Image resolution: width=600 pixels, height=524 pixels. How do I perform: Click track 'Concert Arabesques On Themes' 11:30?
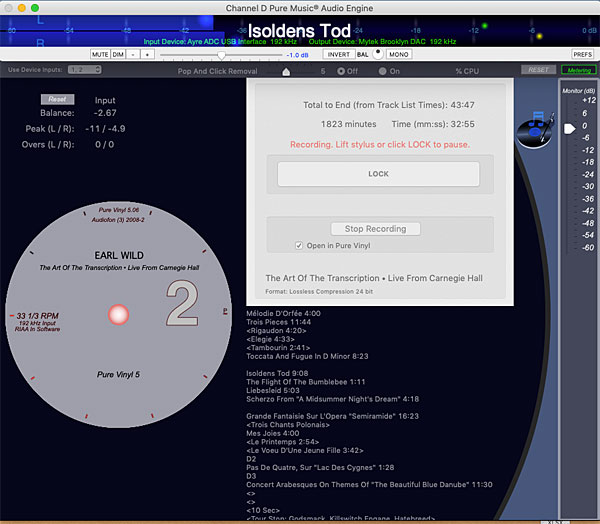pyautogui.click(x=369, y=485)
